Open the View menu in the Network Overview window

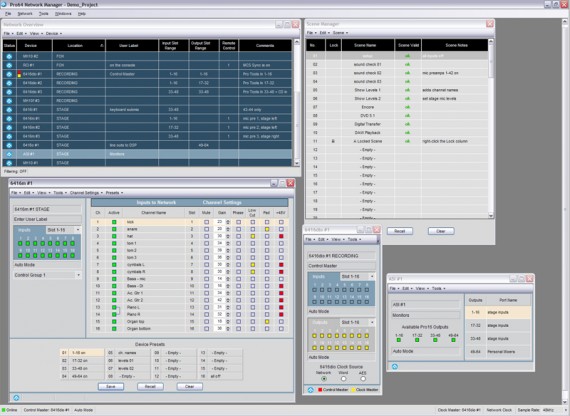[36, 33]
